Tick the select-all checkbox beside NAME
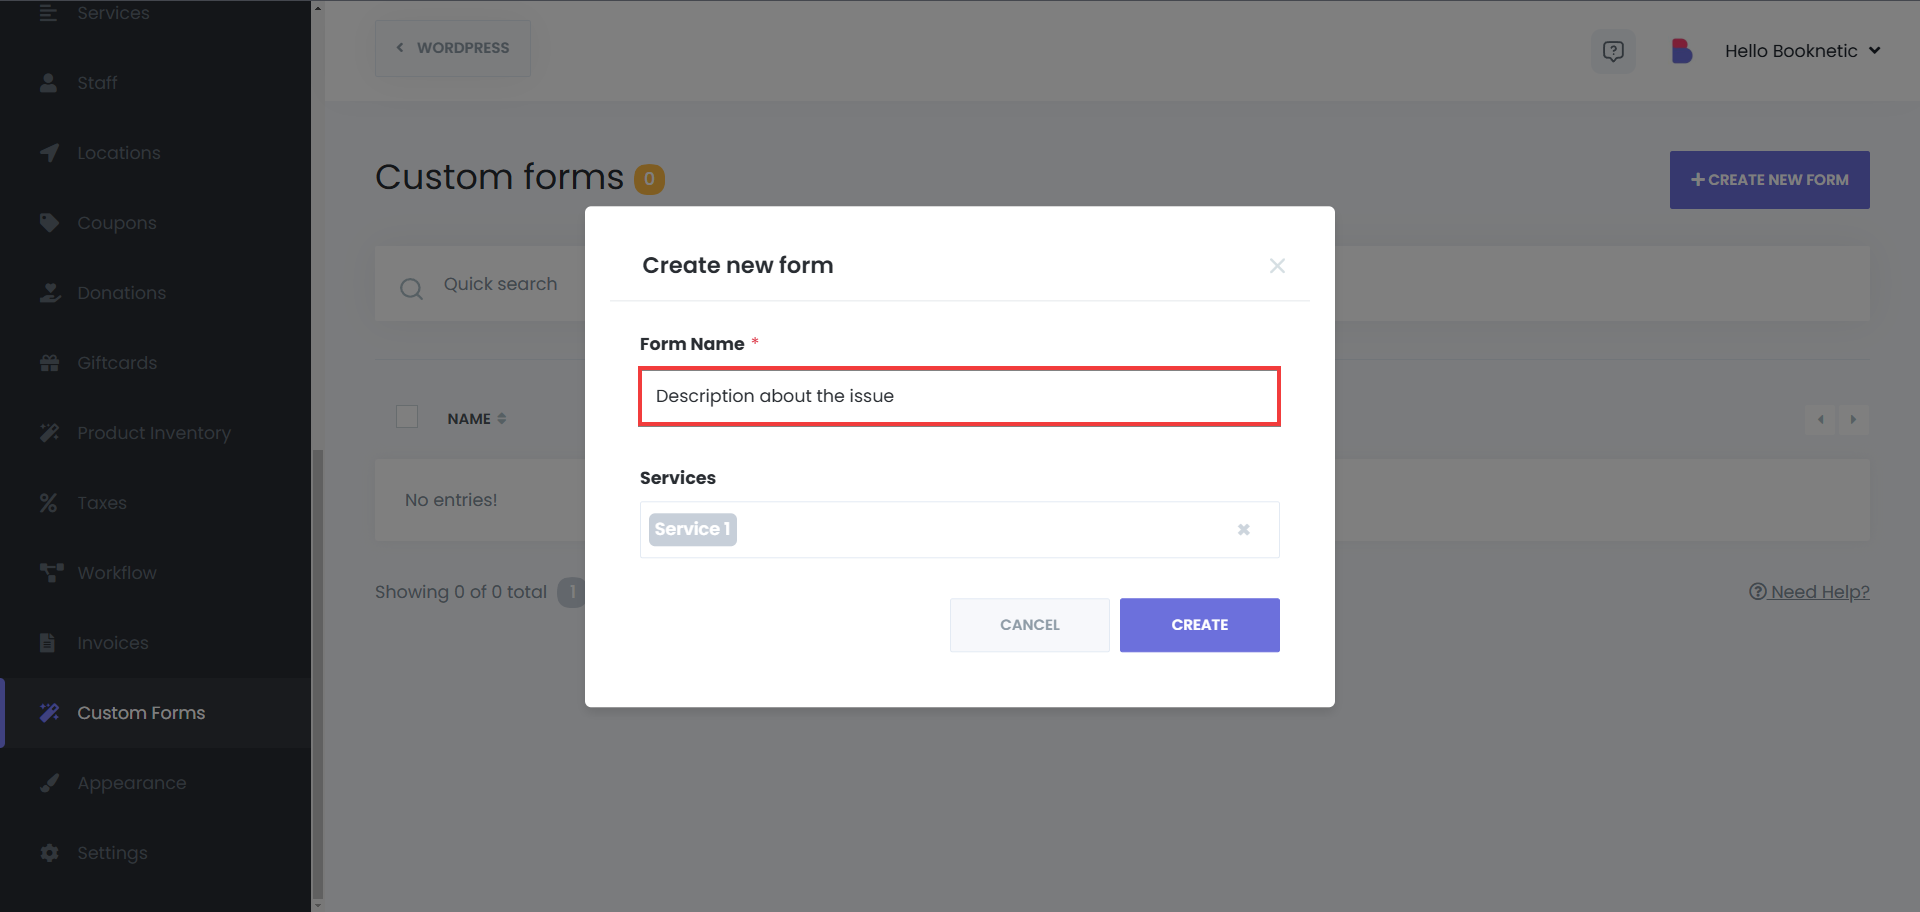The height and width of the screenshot is (912, 1920). click(x=407, y=417)
